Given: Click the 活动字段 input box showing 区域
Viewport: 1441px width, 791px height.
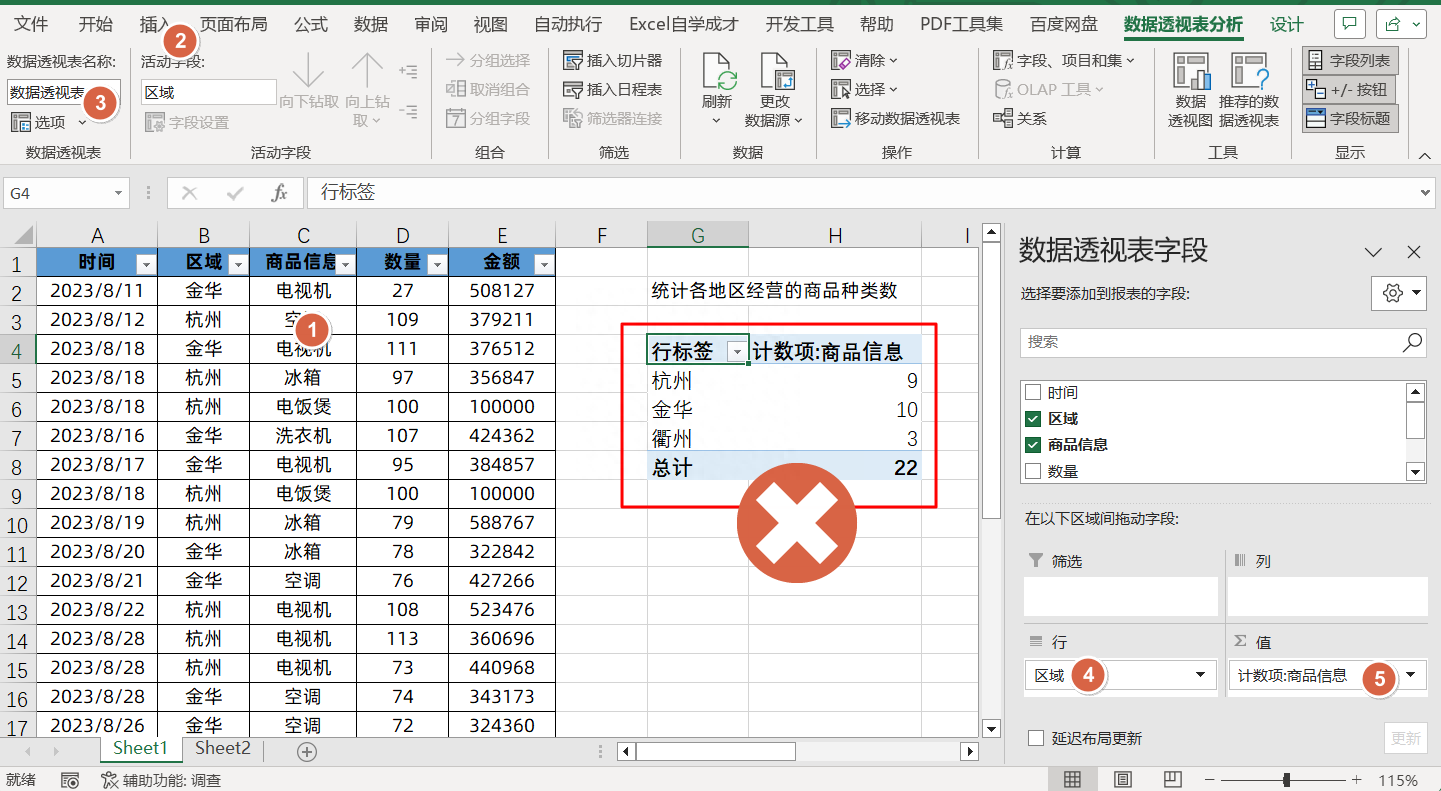Looking at the screenshot, I should [x=208, y=92].
